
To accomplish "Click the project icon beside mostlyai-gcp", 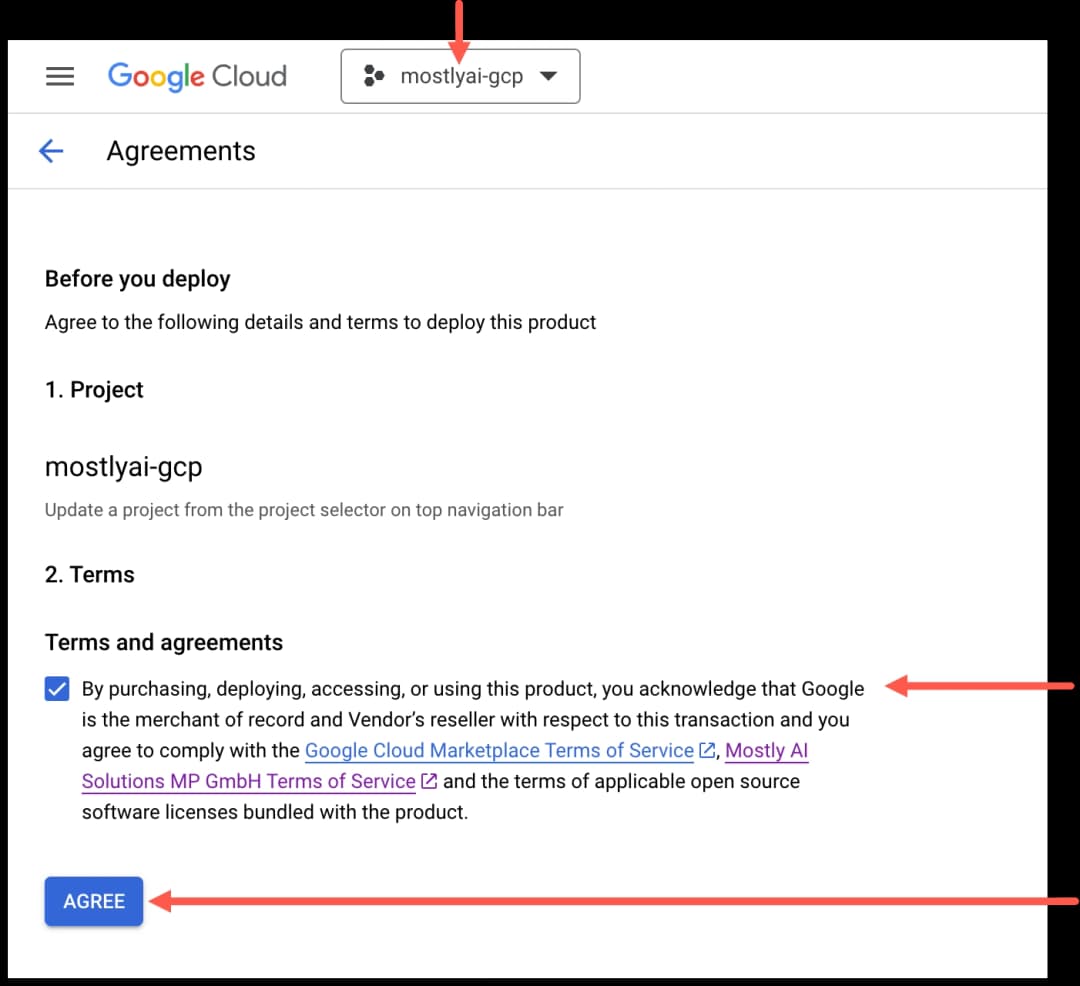I will tap(374, 76).
